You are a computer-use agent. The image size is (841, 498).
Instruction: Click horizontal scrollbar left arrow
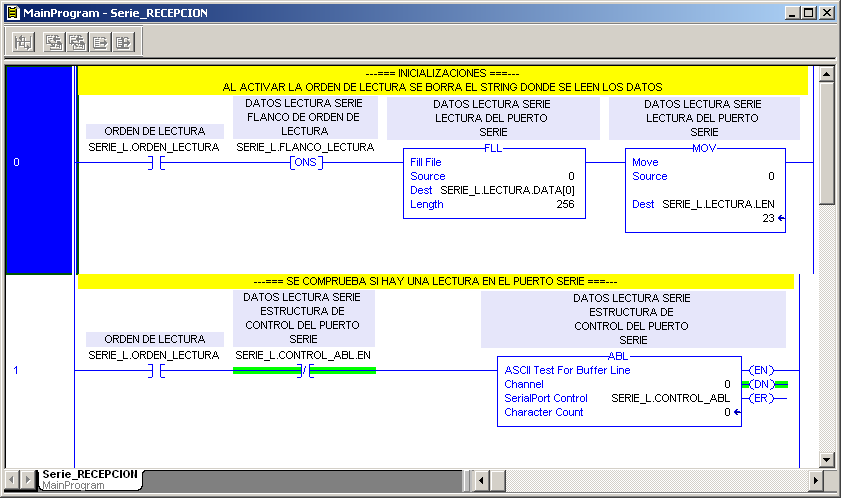click(481, 480)
